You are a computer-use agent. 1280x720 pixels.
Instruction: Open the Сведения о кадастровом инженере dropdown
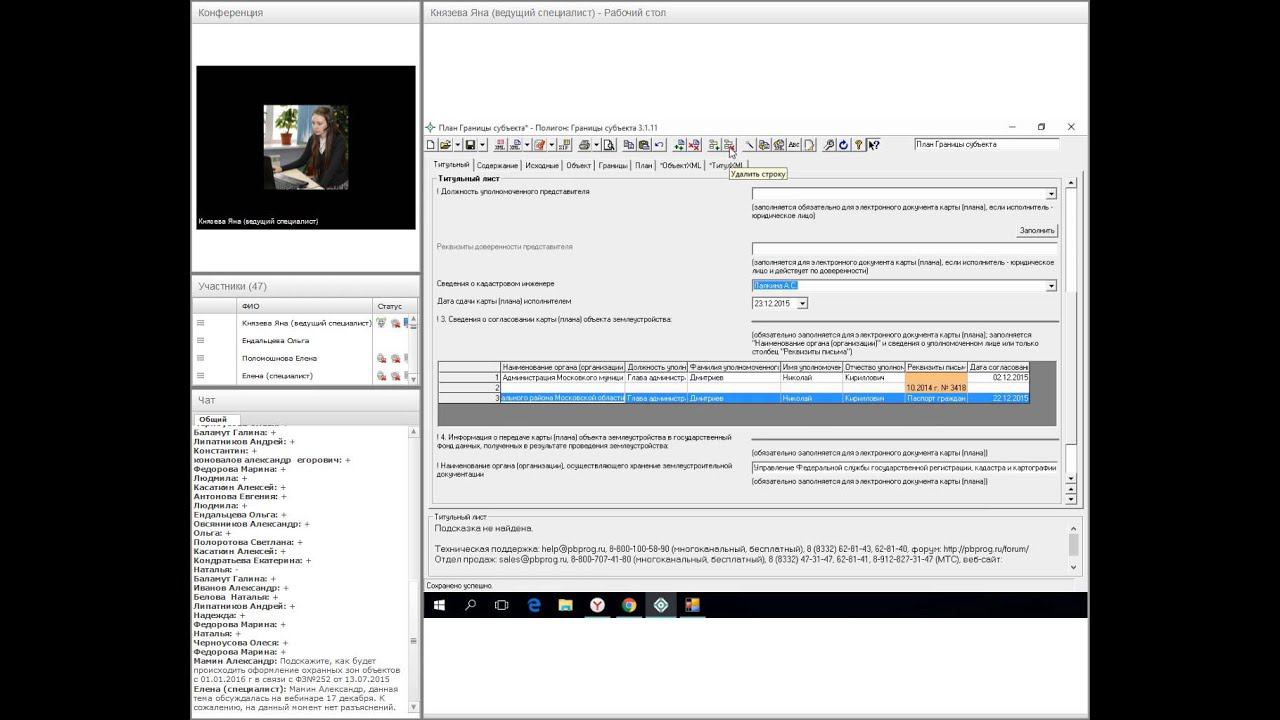[x=1051, y=286]
